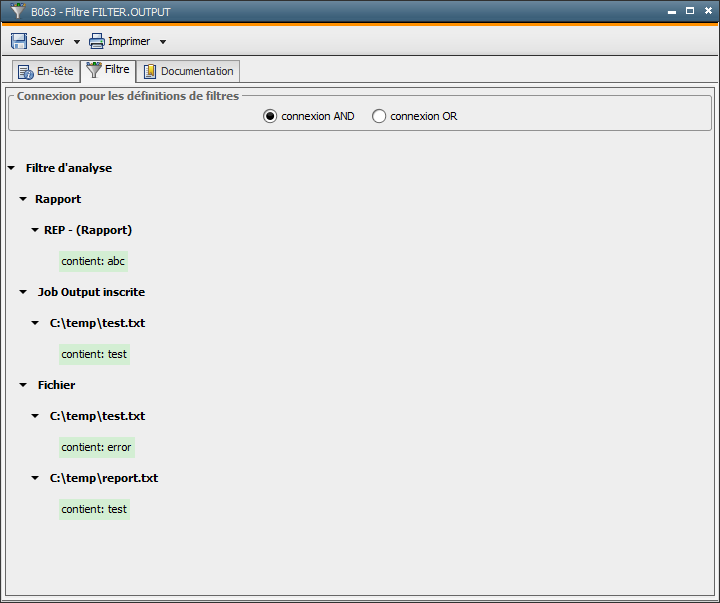Select 'contient: test' under Job Output inscrite
Viewport: 720px width, 603px height.
[94, 355]
